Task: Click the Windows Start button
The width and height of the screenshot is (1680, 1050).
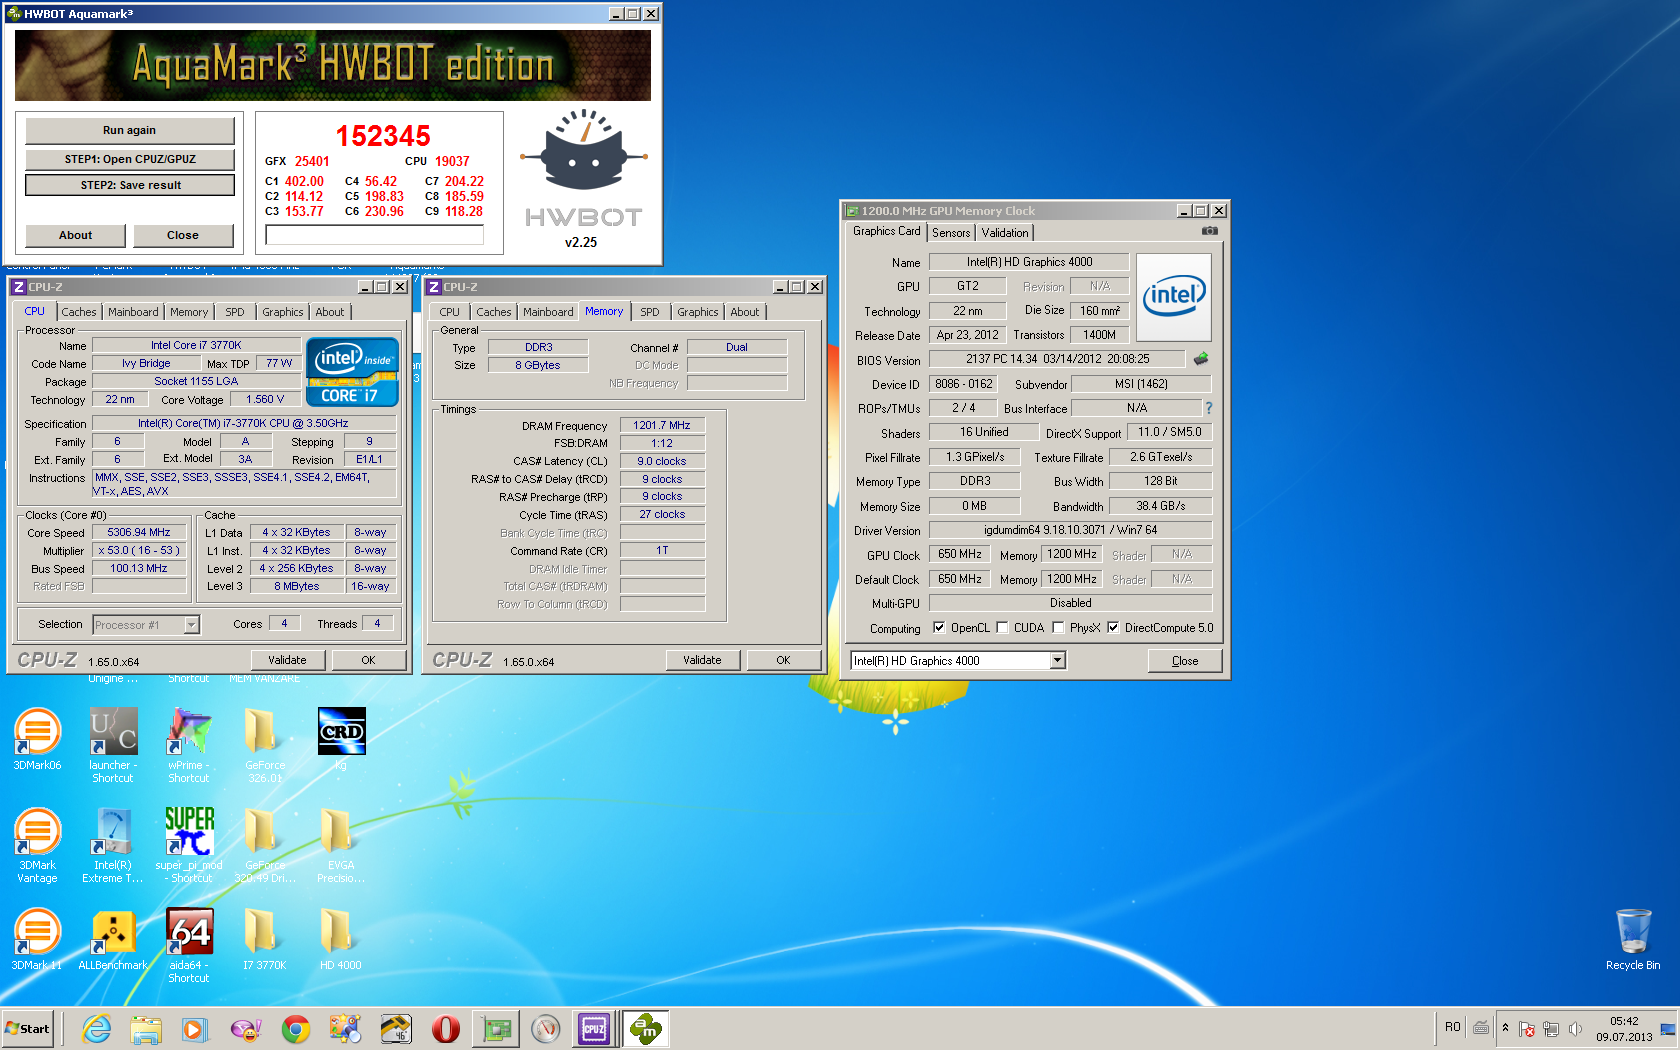Action: pyautogui.click(x=27, y=1028)
